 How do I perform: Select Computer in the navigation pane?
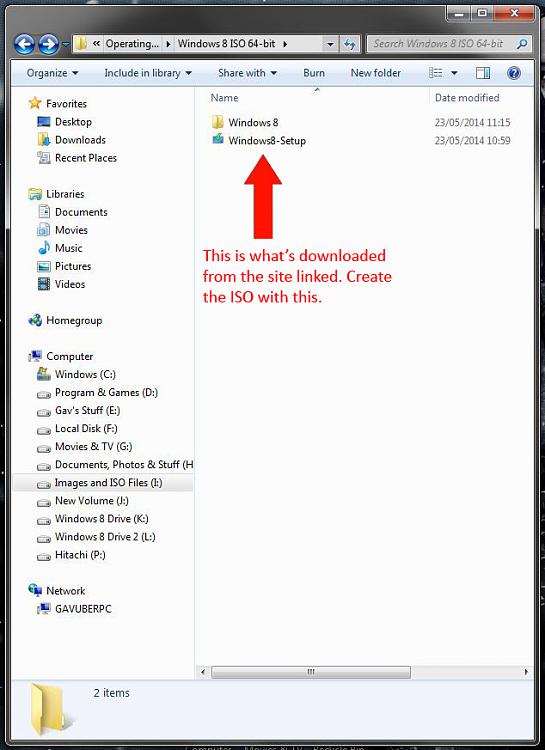click(61, 357)
